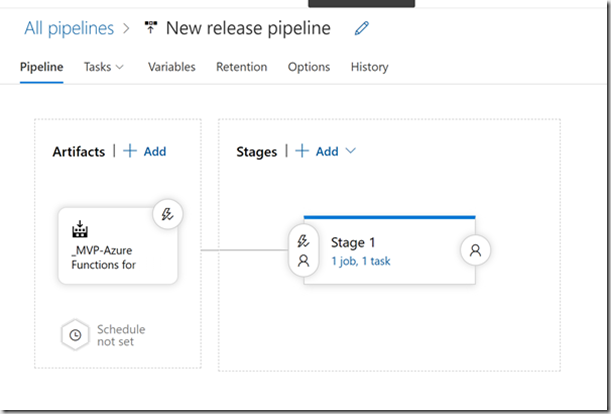Open the Options tab
This screenshot has width=611, height=414.
[309, 67]
